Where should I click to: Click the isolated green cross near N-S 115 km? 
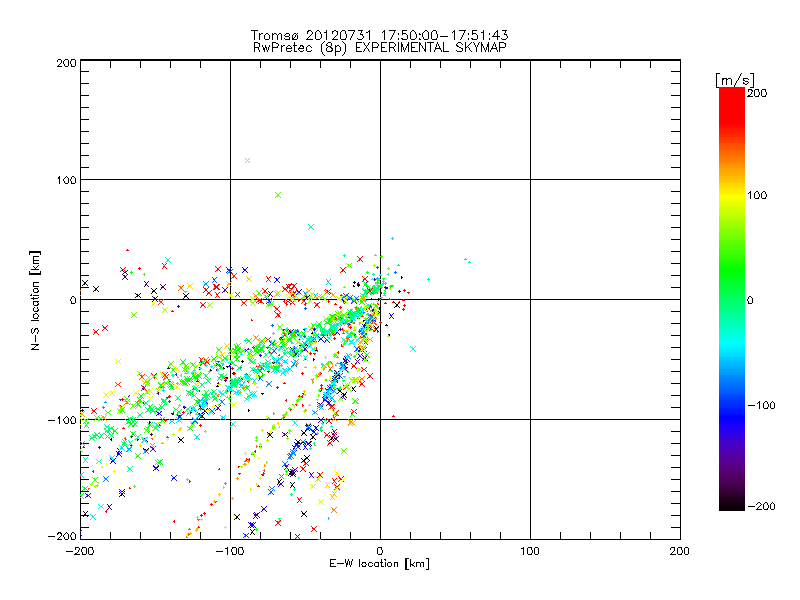[x=248, y=161]
